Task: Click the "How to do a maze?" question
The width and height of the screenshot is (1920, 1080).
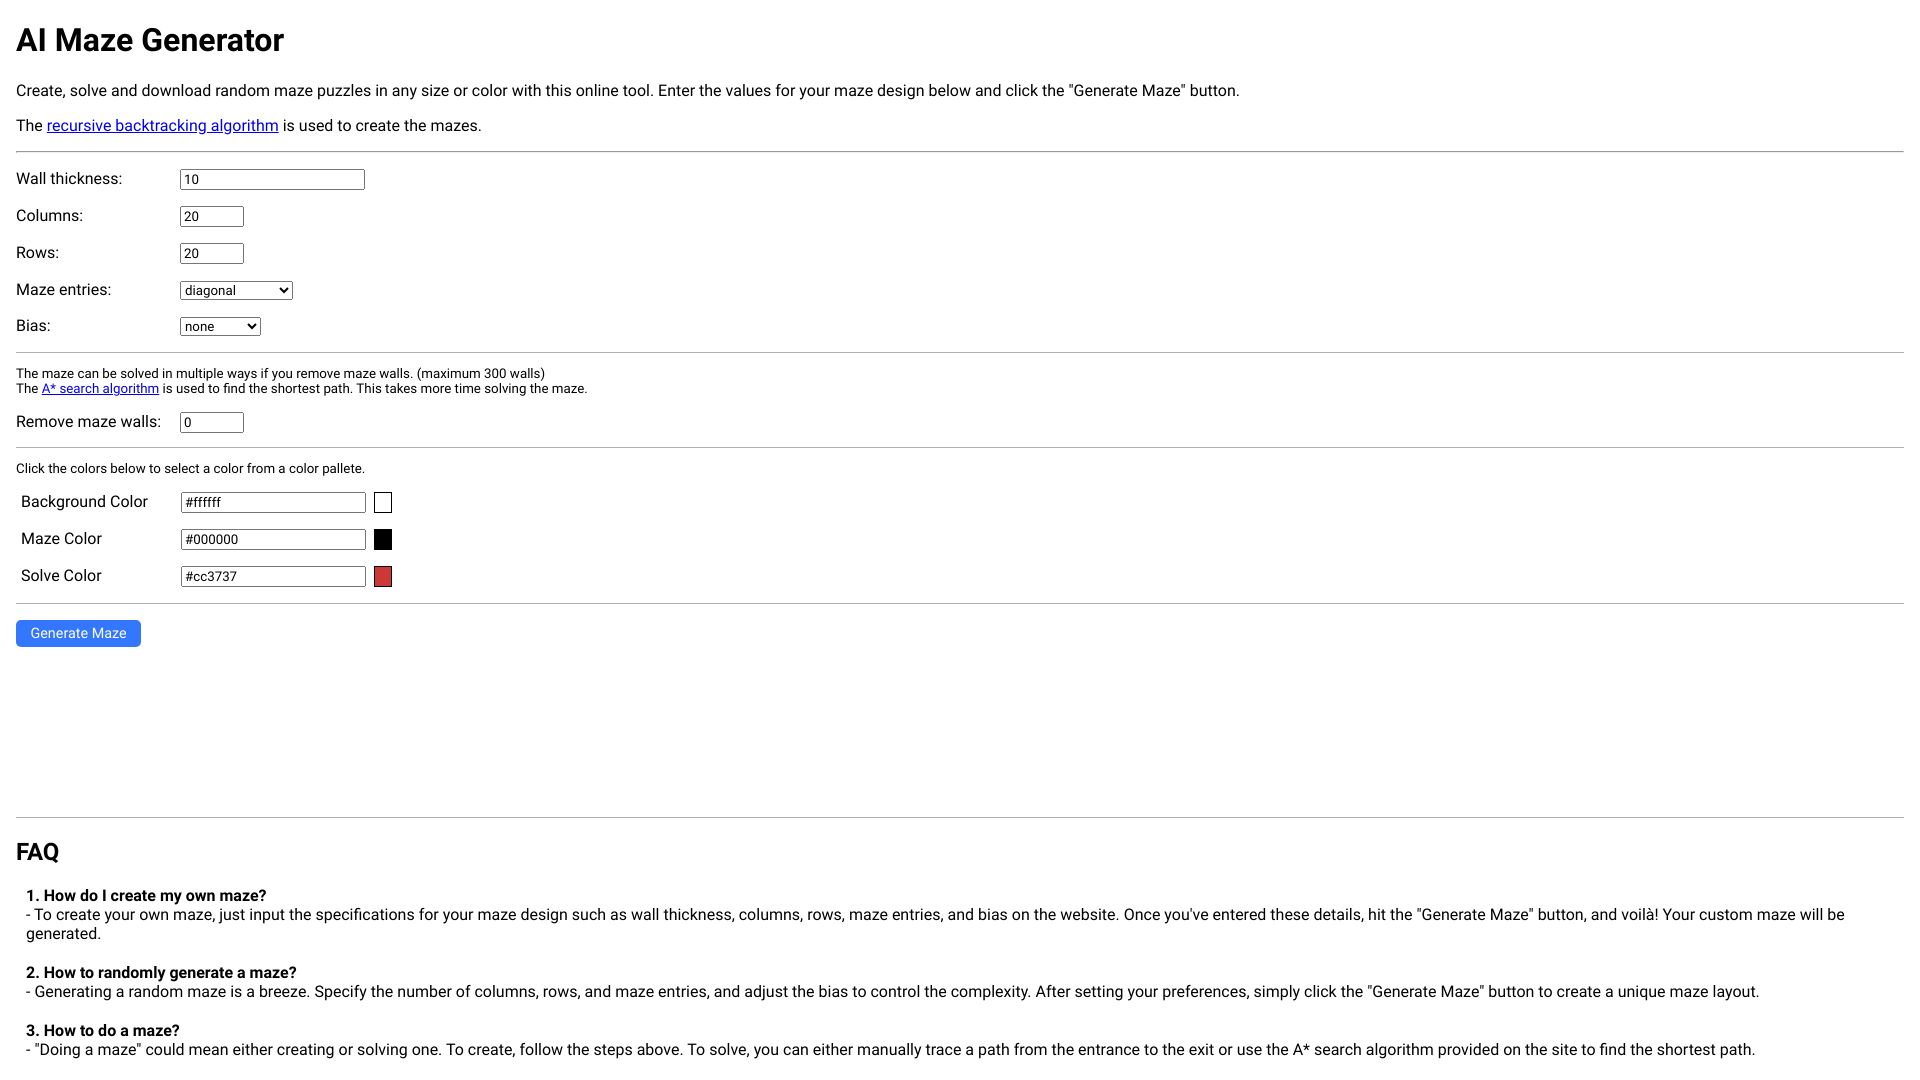Action: coord(103,1031)
